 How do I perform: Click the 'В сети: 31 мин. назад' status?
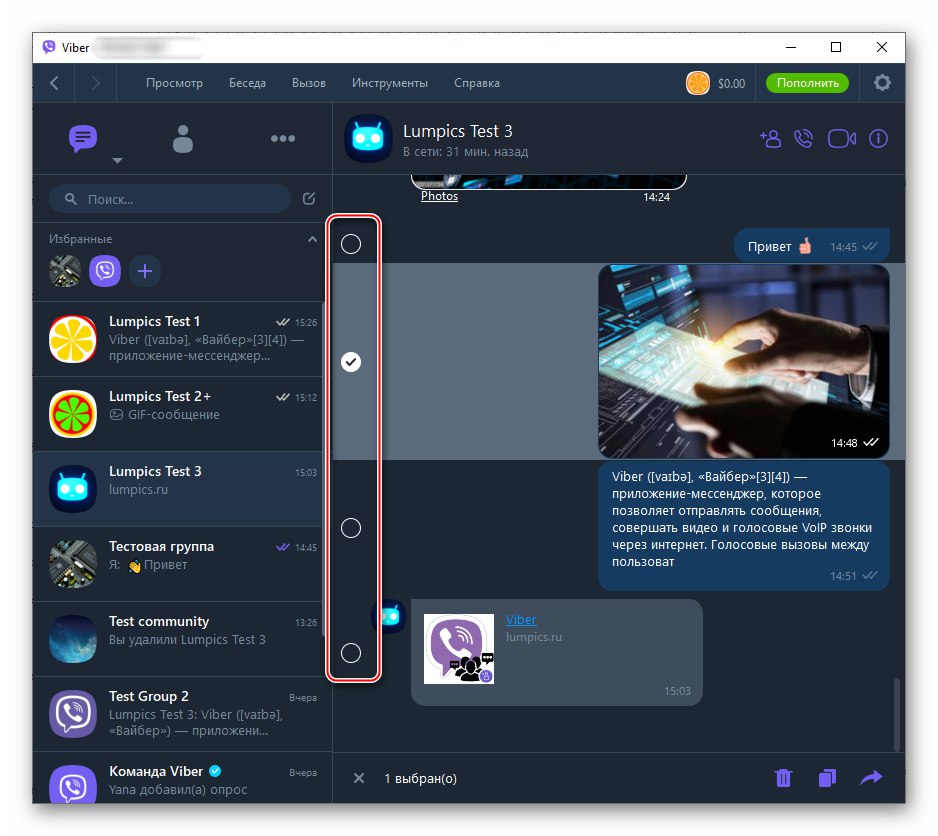[465, 151]
